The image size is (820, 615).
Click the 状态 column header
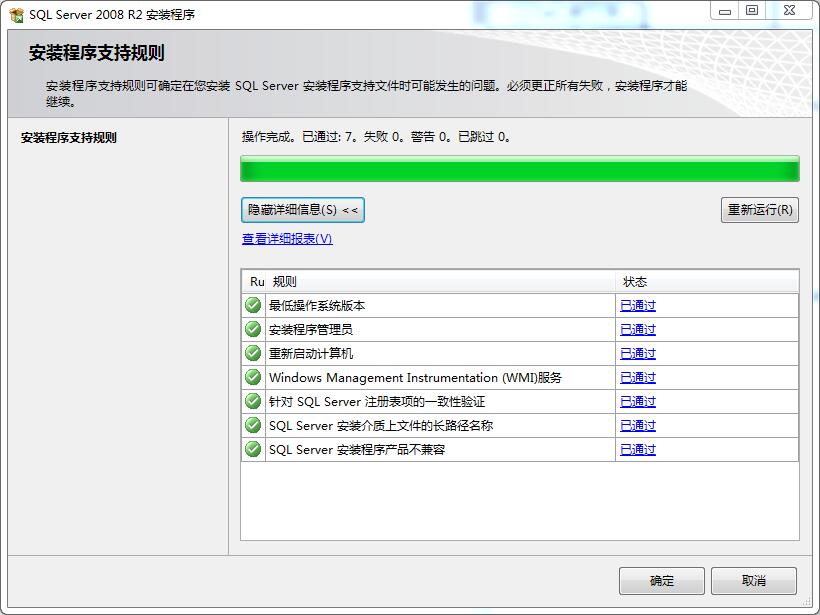(707, 282)
